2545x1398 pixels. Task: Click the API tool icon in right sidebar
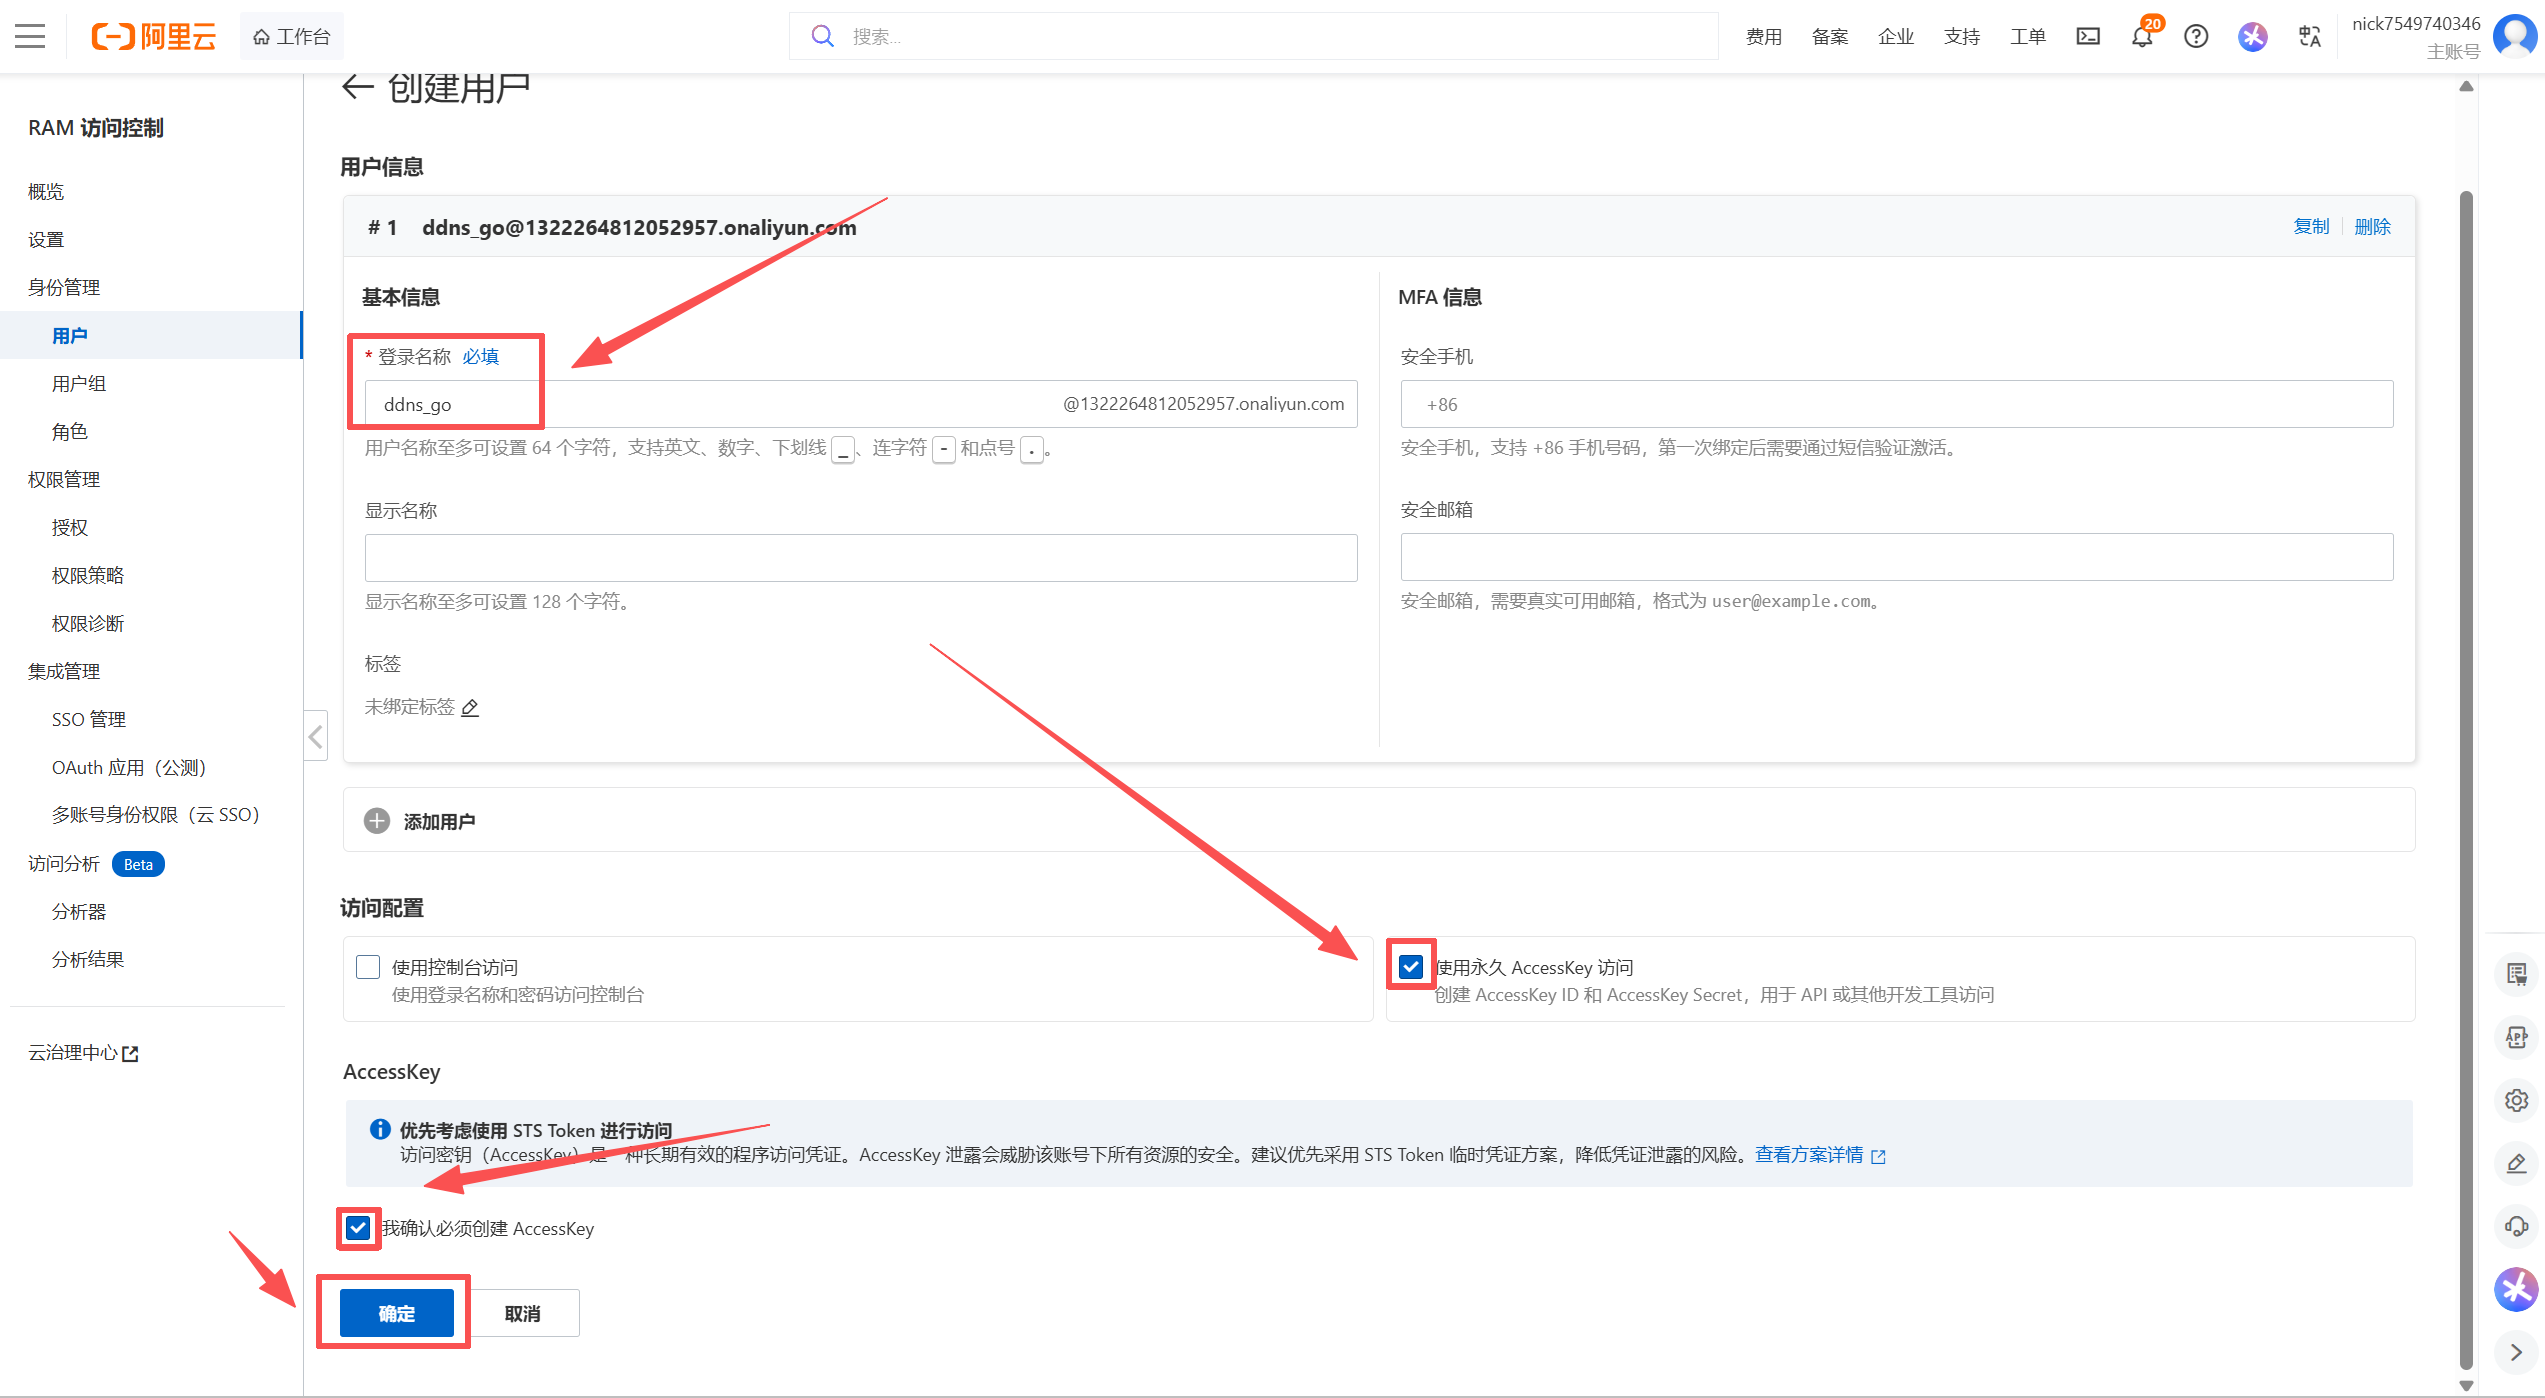pos(2516,1037)
